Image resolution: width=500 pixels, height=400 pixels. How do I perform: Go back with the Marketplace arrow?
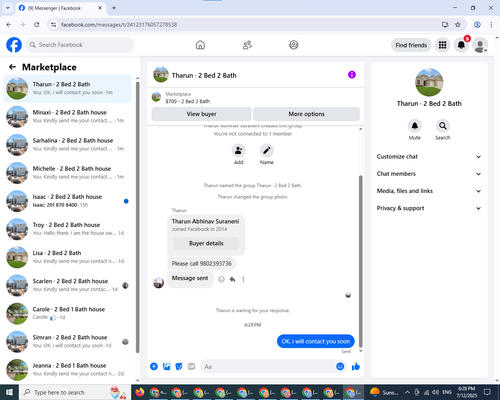click(12, 67)
